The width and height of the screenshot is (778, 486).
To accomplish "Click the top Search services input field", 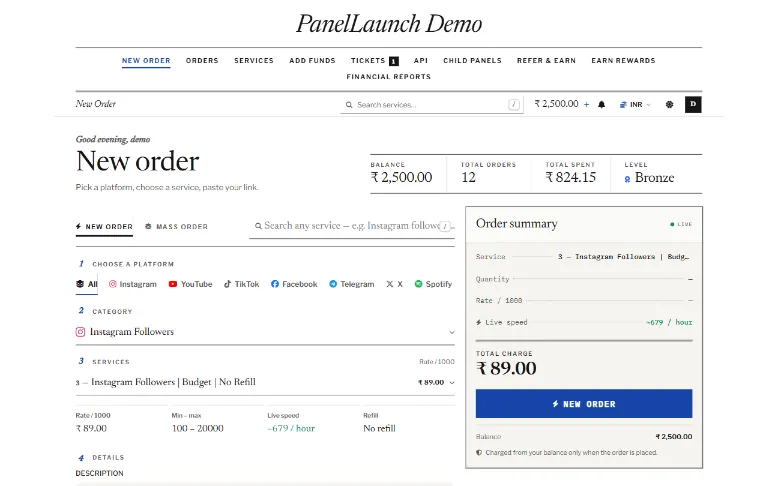I will pyautogui.click(x=432, y=105).
